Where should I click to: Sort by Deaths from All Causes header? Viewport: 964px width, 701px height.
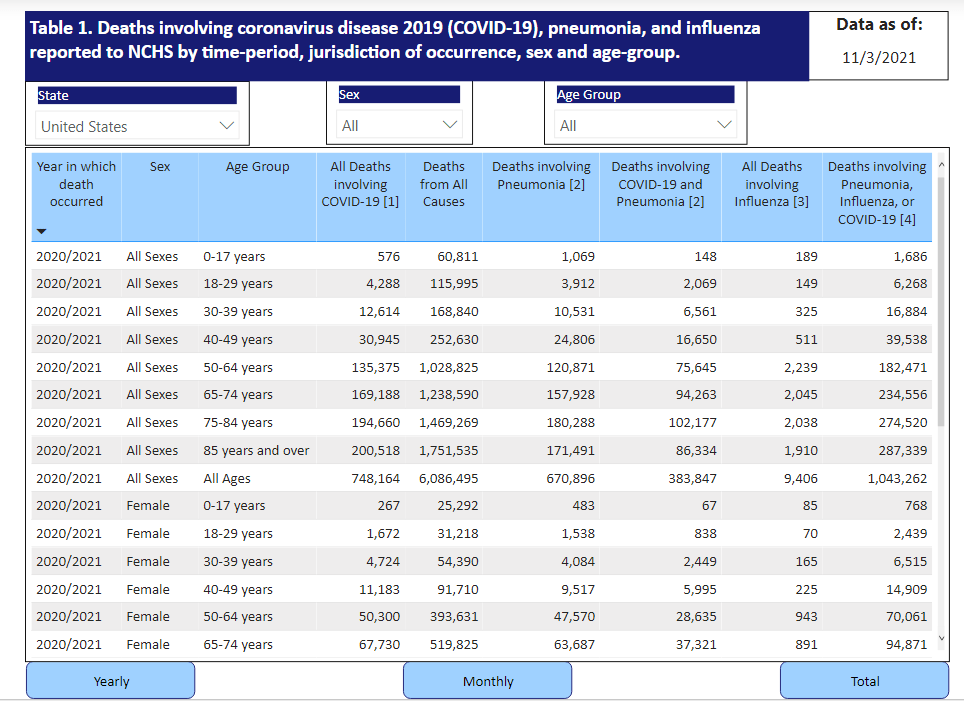coord(443,184)
